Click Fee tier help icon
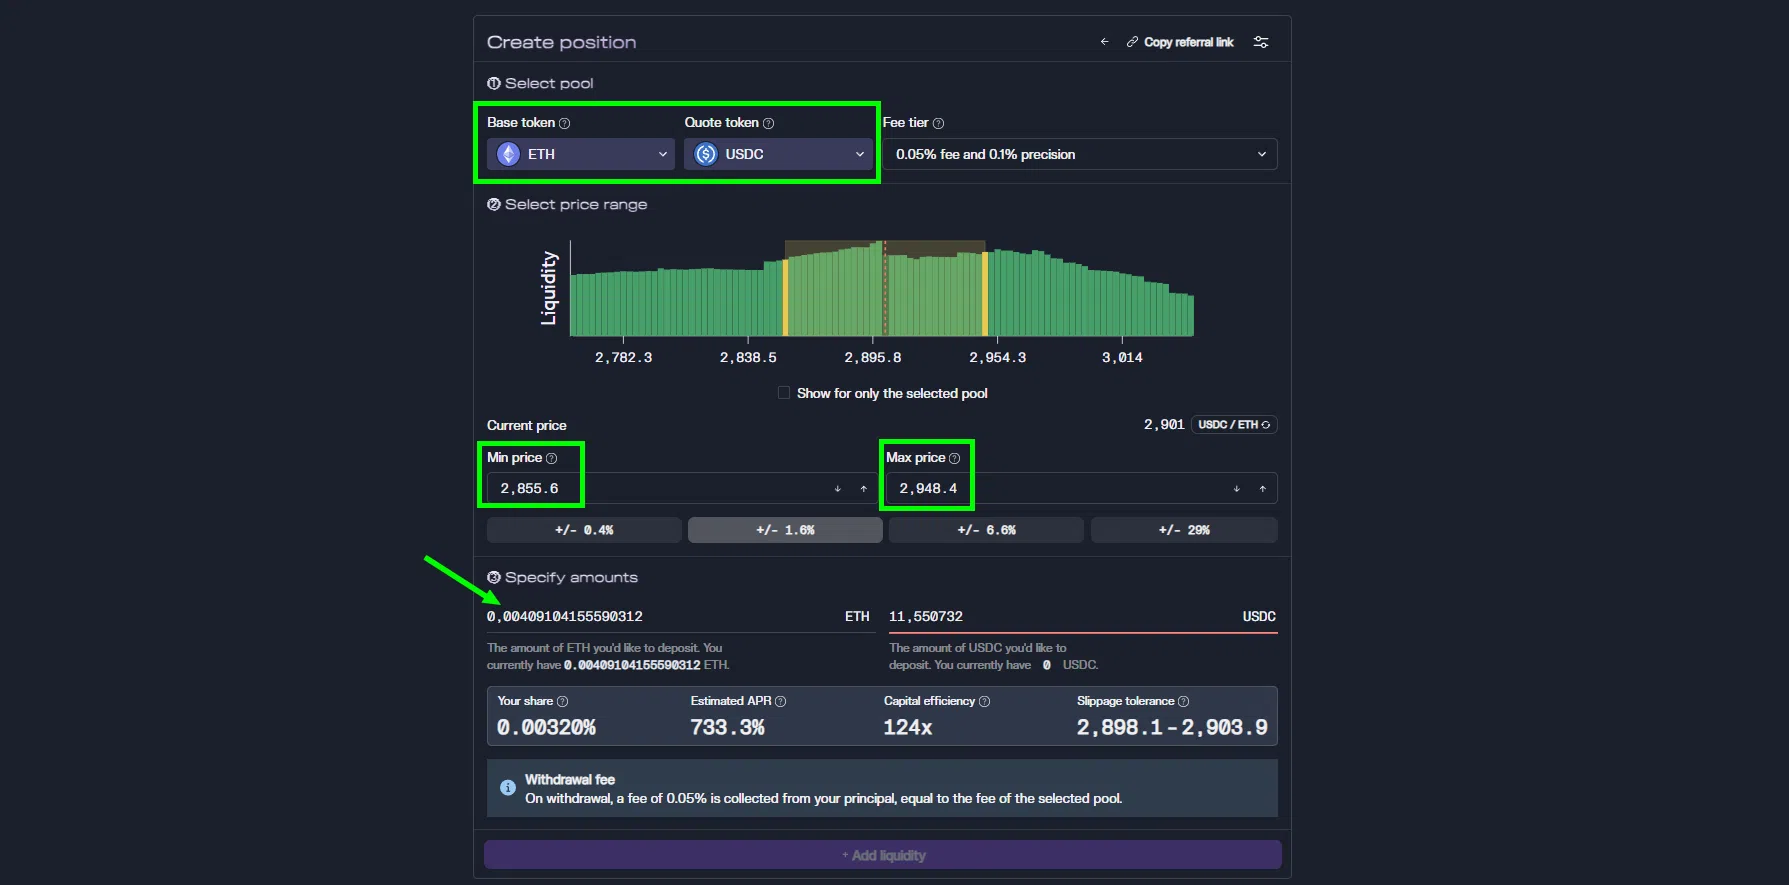 pyautogui.click(x=938, y=123)
